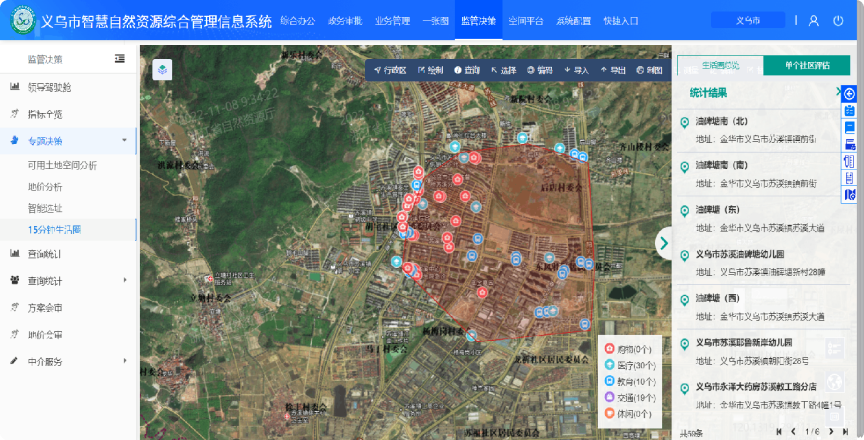Click the power logout icon
This screenshot has width=864, height=440.
[x=838, y=20]
